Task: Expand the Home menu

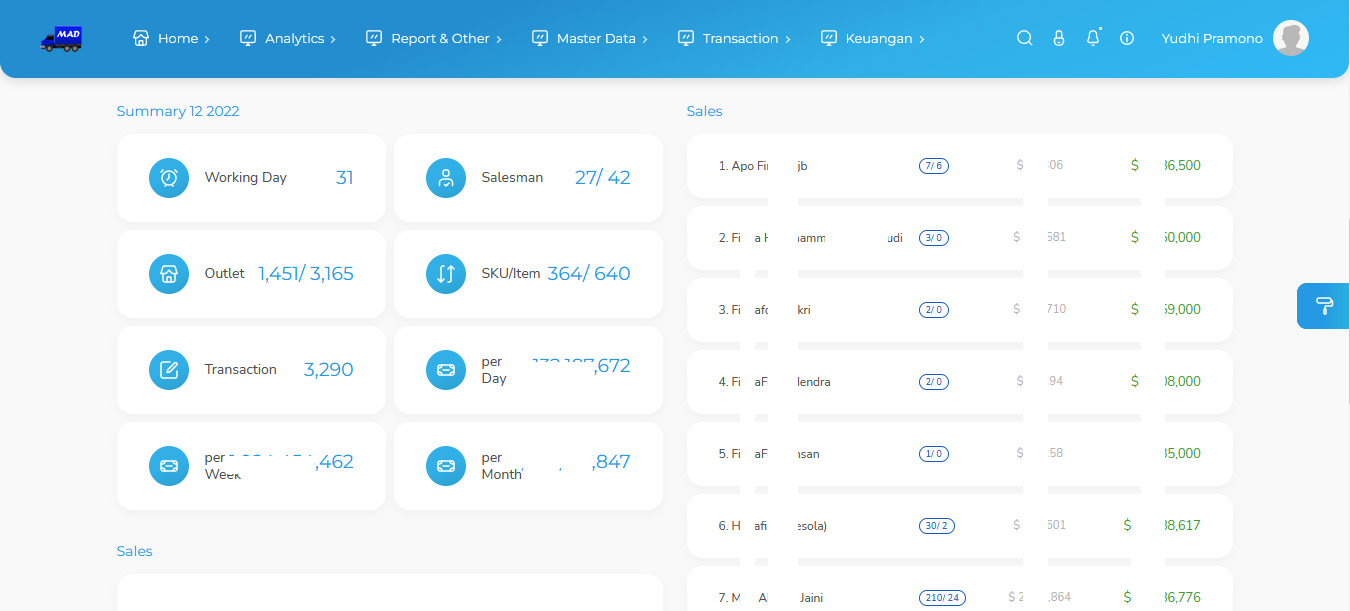Action: 171,38
